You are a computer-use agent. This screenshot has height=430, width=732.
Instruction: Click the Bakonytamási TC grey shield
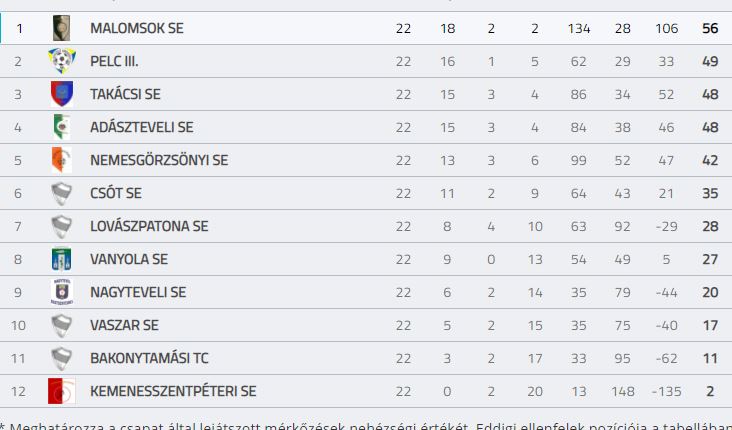click(x=62, y=358)
